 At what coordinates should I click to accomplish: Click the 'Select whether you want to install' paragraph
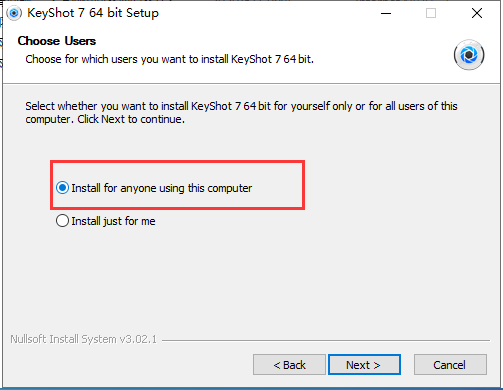point(241,113)
